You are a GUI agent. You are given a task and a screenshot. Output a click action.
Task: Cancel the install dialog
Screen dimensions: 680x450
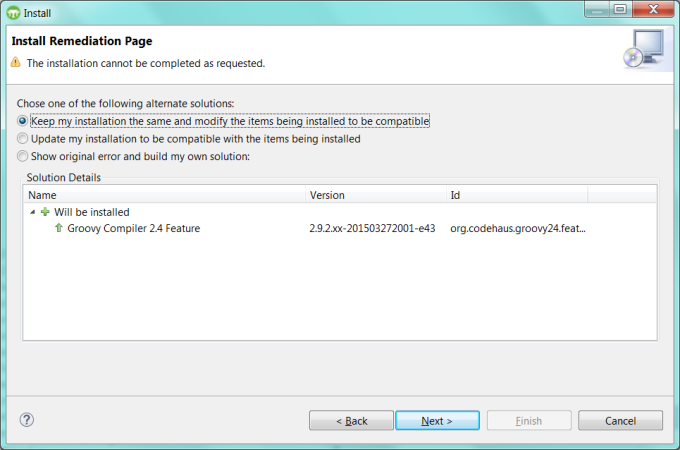pos(620,421)
